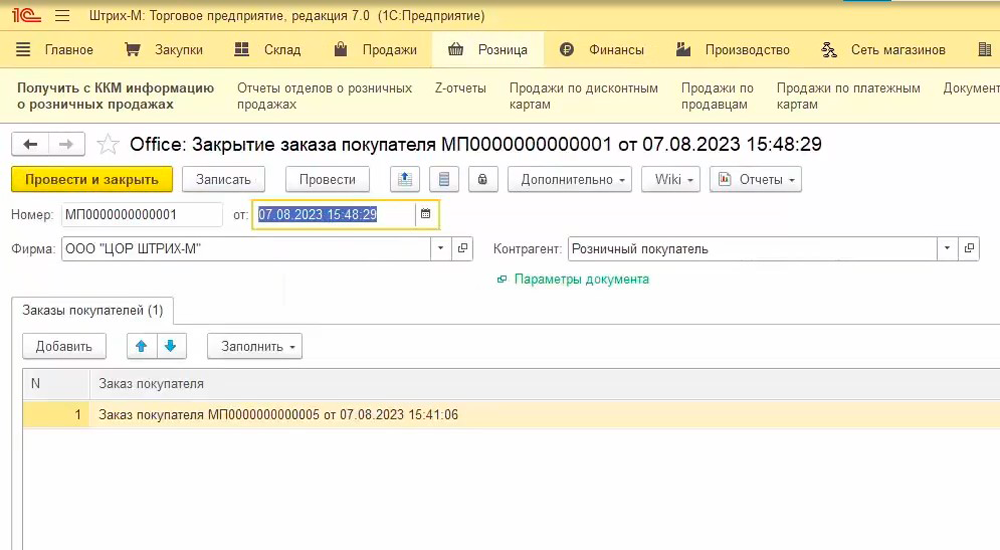Expand the Дополнительно dropdown
The height and width of the screenshot is (550, 1000).
(x=569, y=180)
